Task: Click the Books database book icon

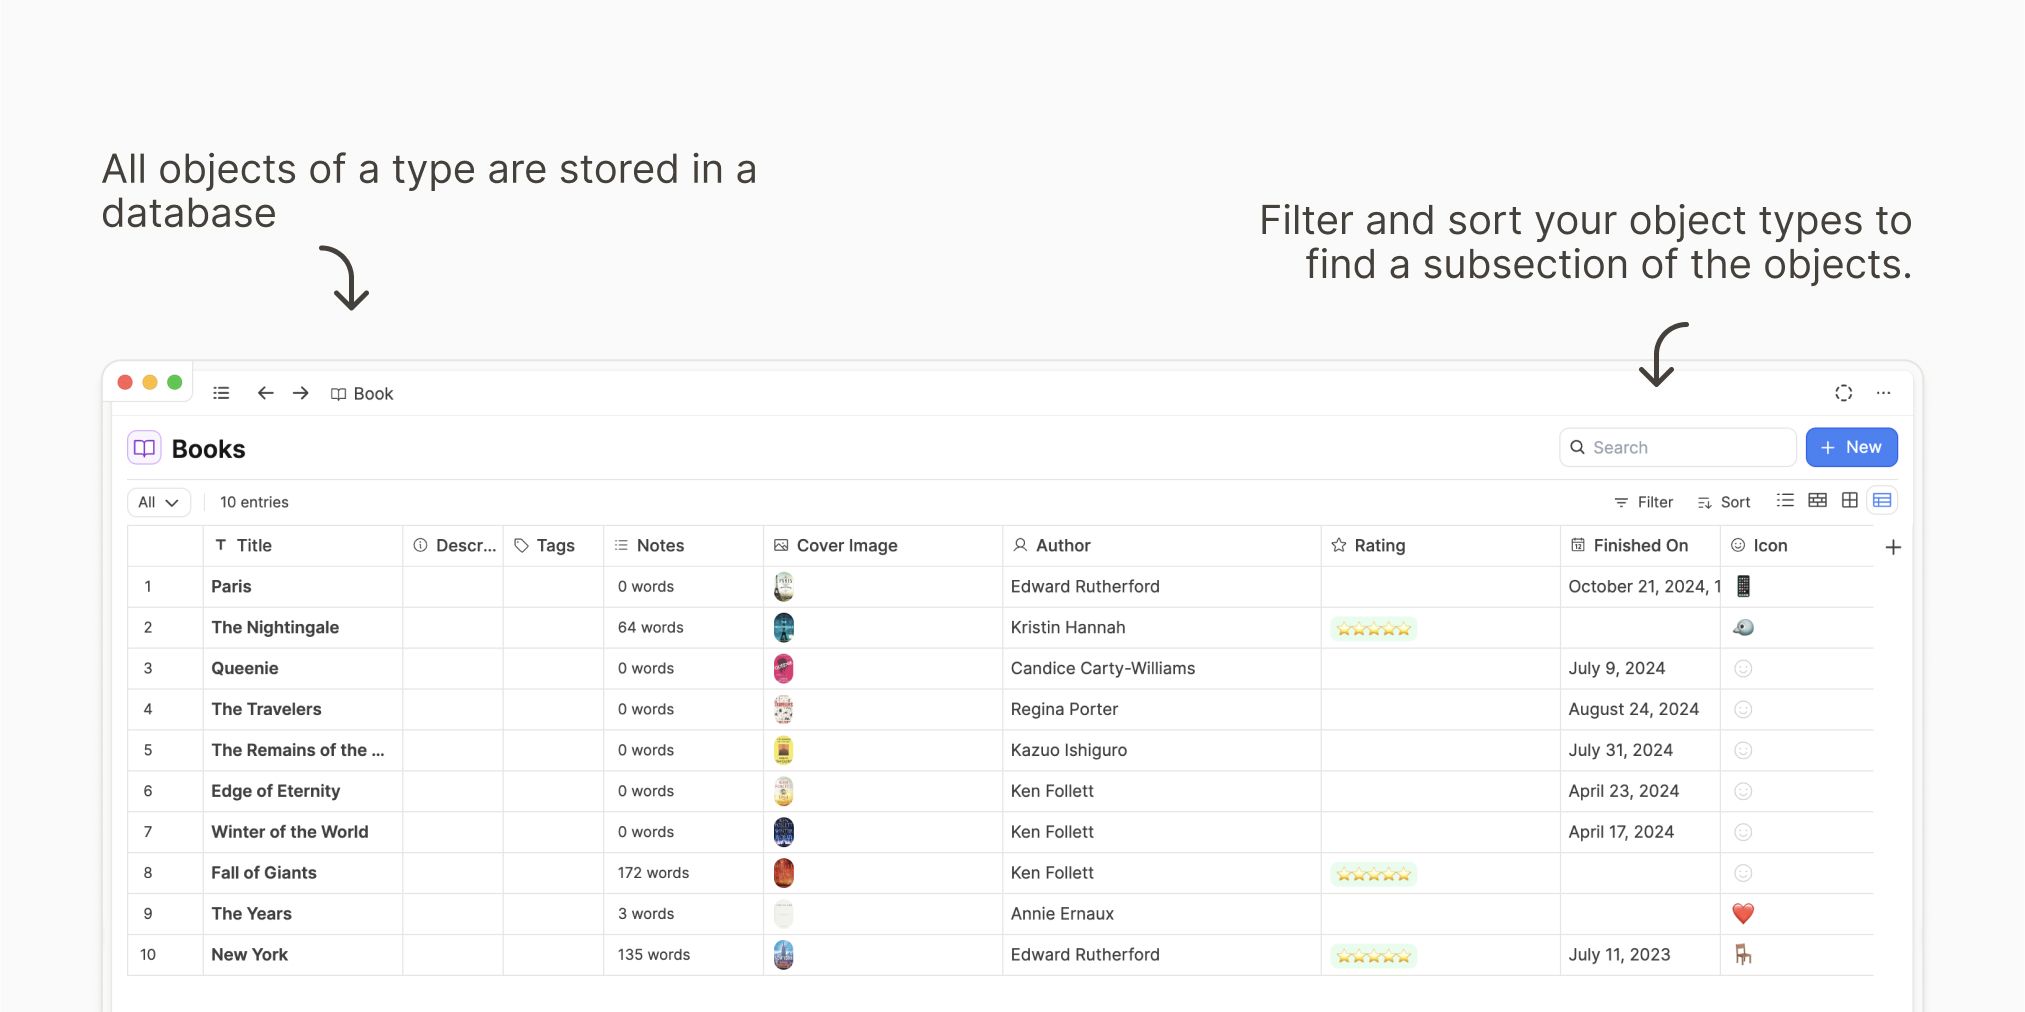Action: tap(144, 448)
